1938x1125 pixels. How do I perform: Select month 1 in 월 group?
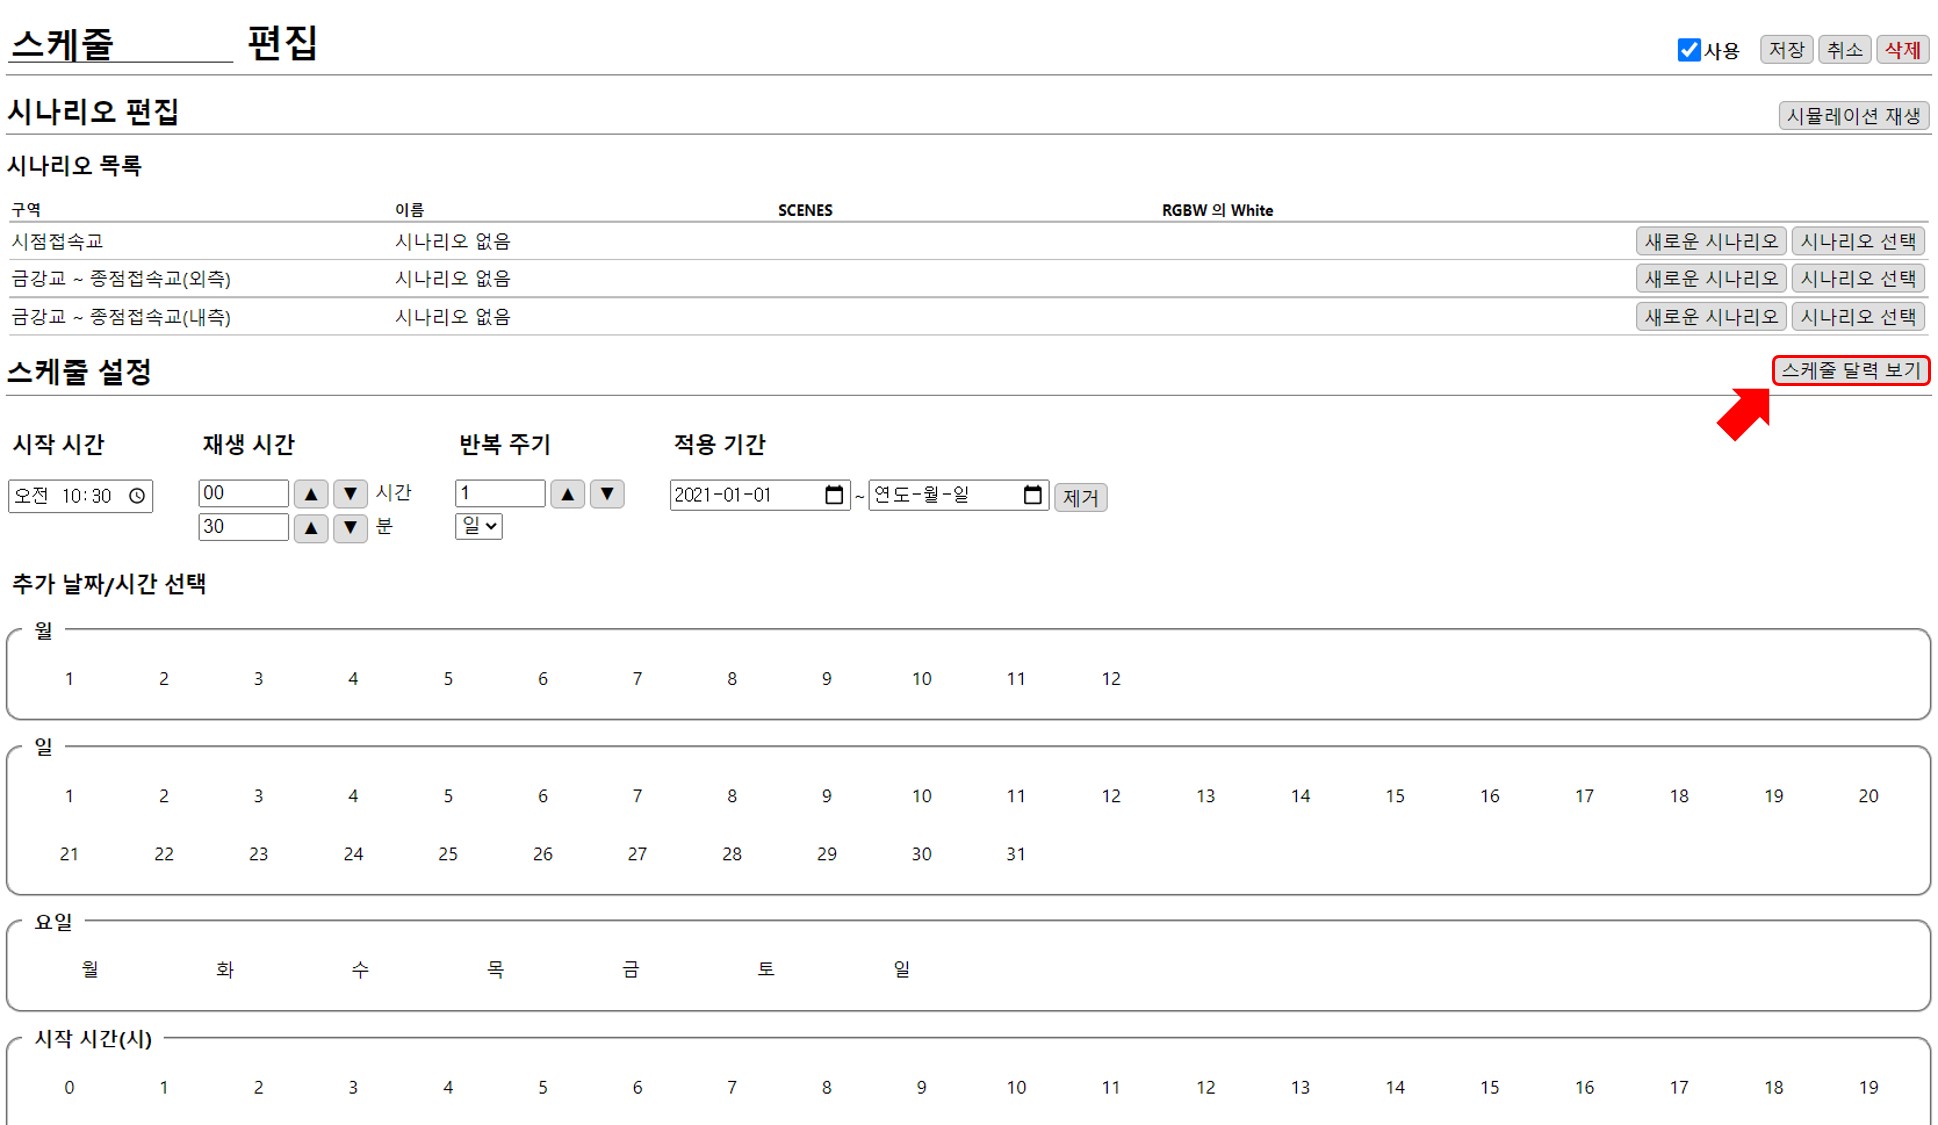pos(69,679)
